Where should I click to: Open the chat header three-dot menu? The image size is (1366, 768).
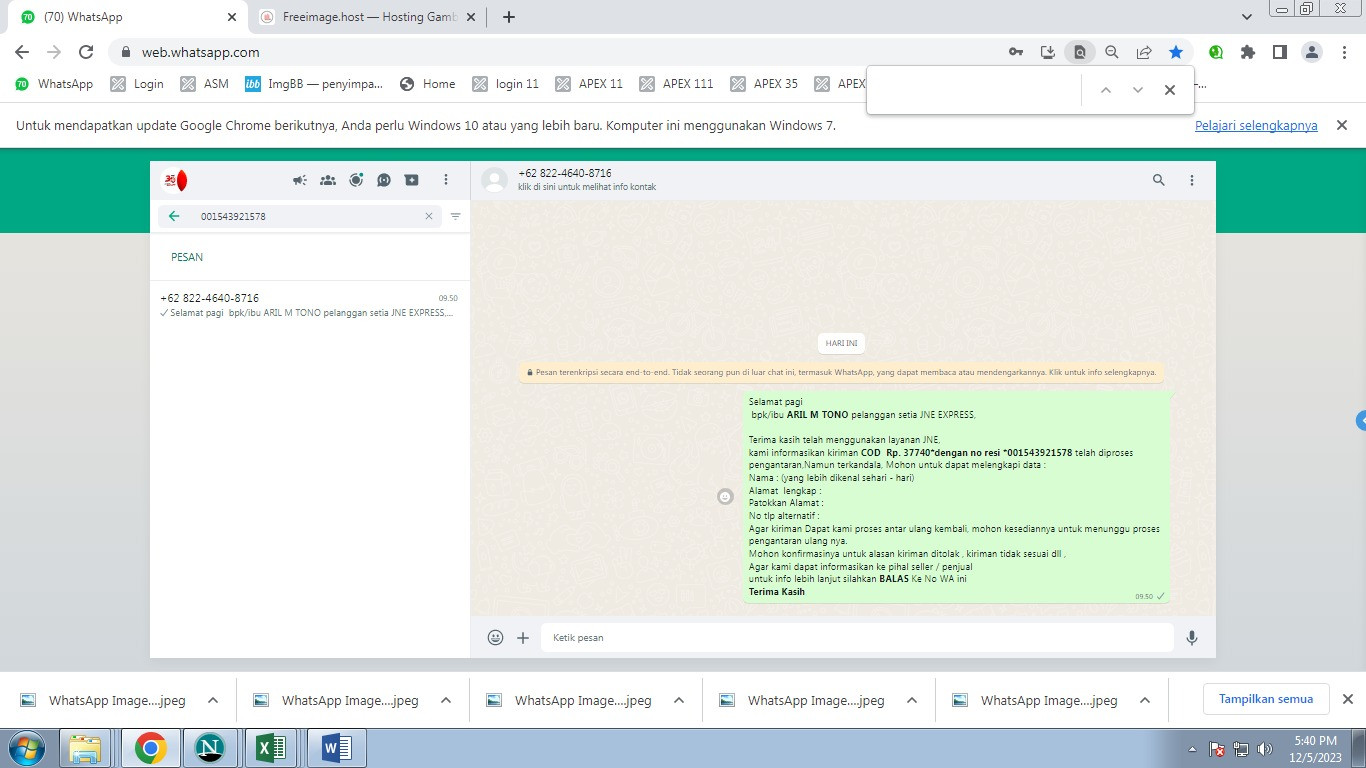[1192, 180]
